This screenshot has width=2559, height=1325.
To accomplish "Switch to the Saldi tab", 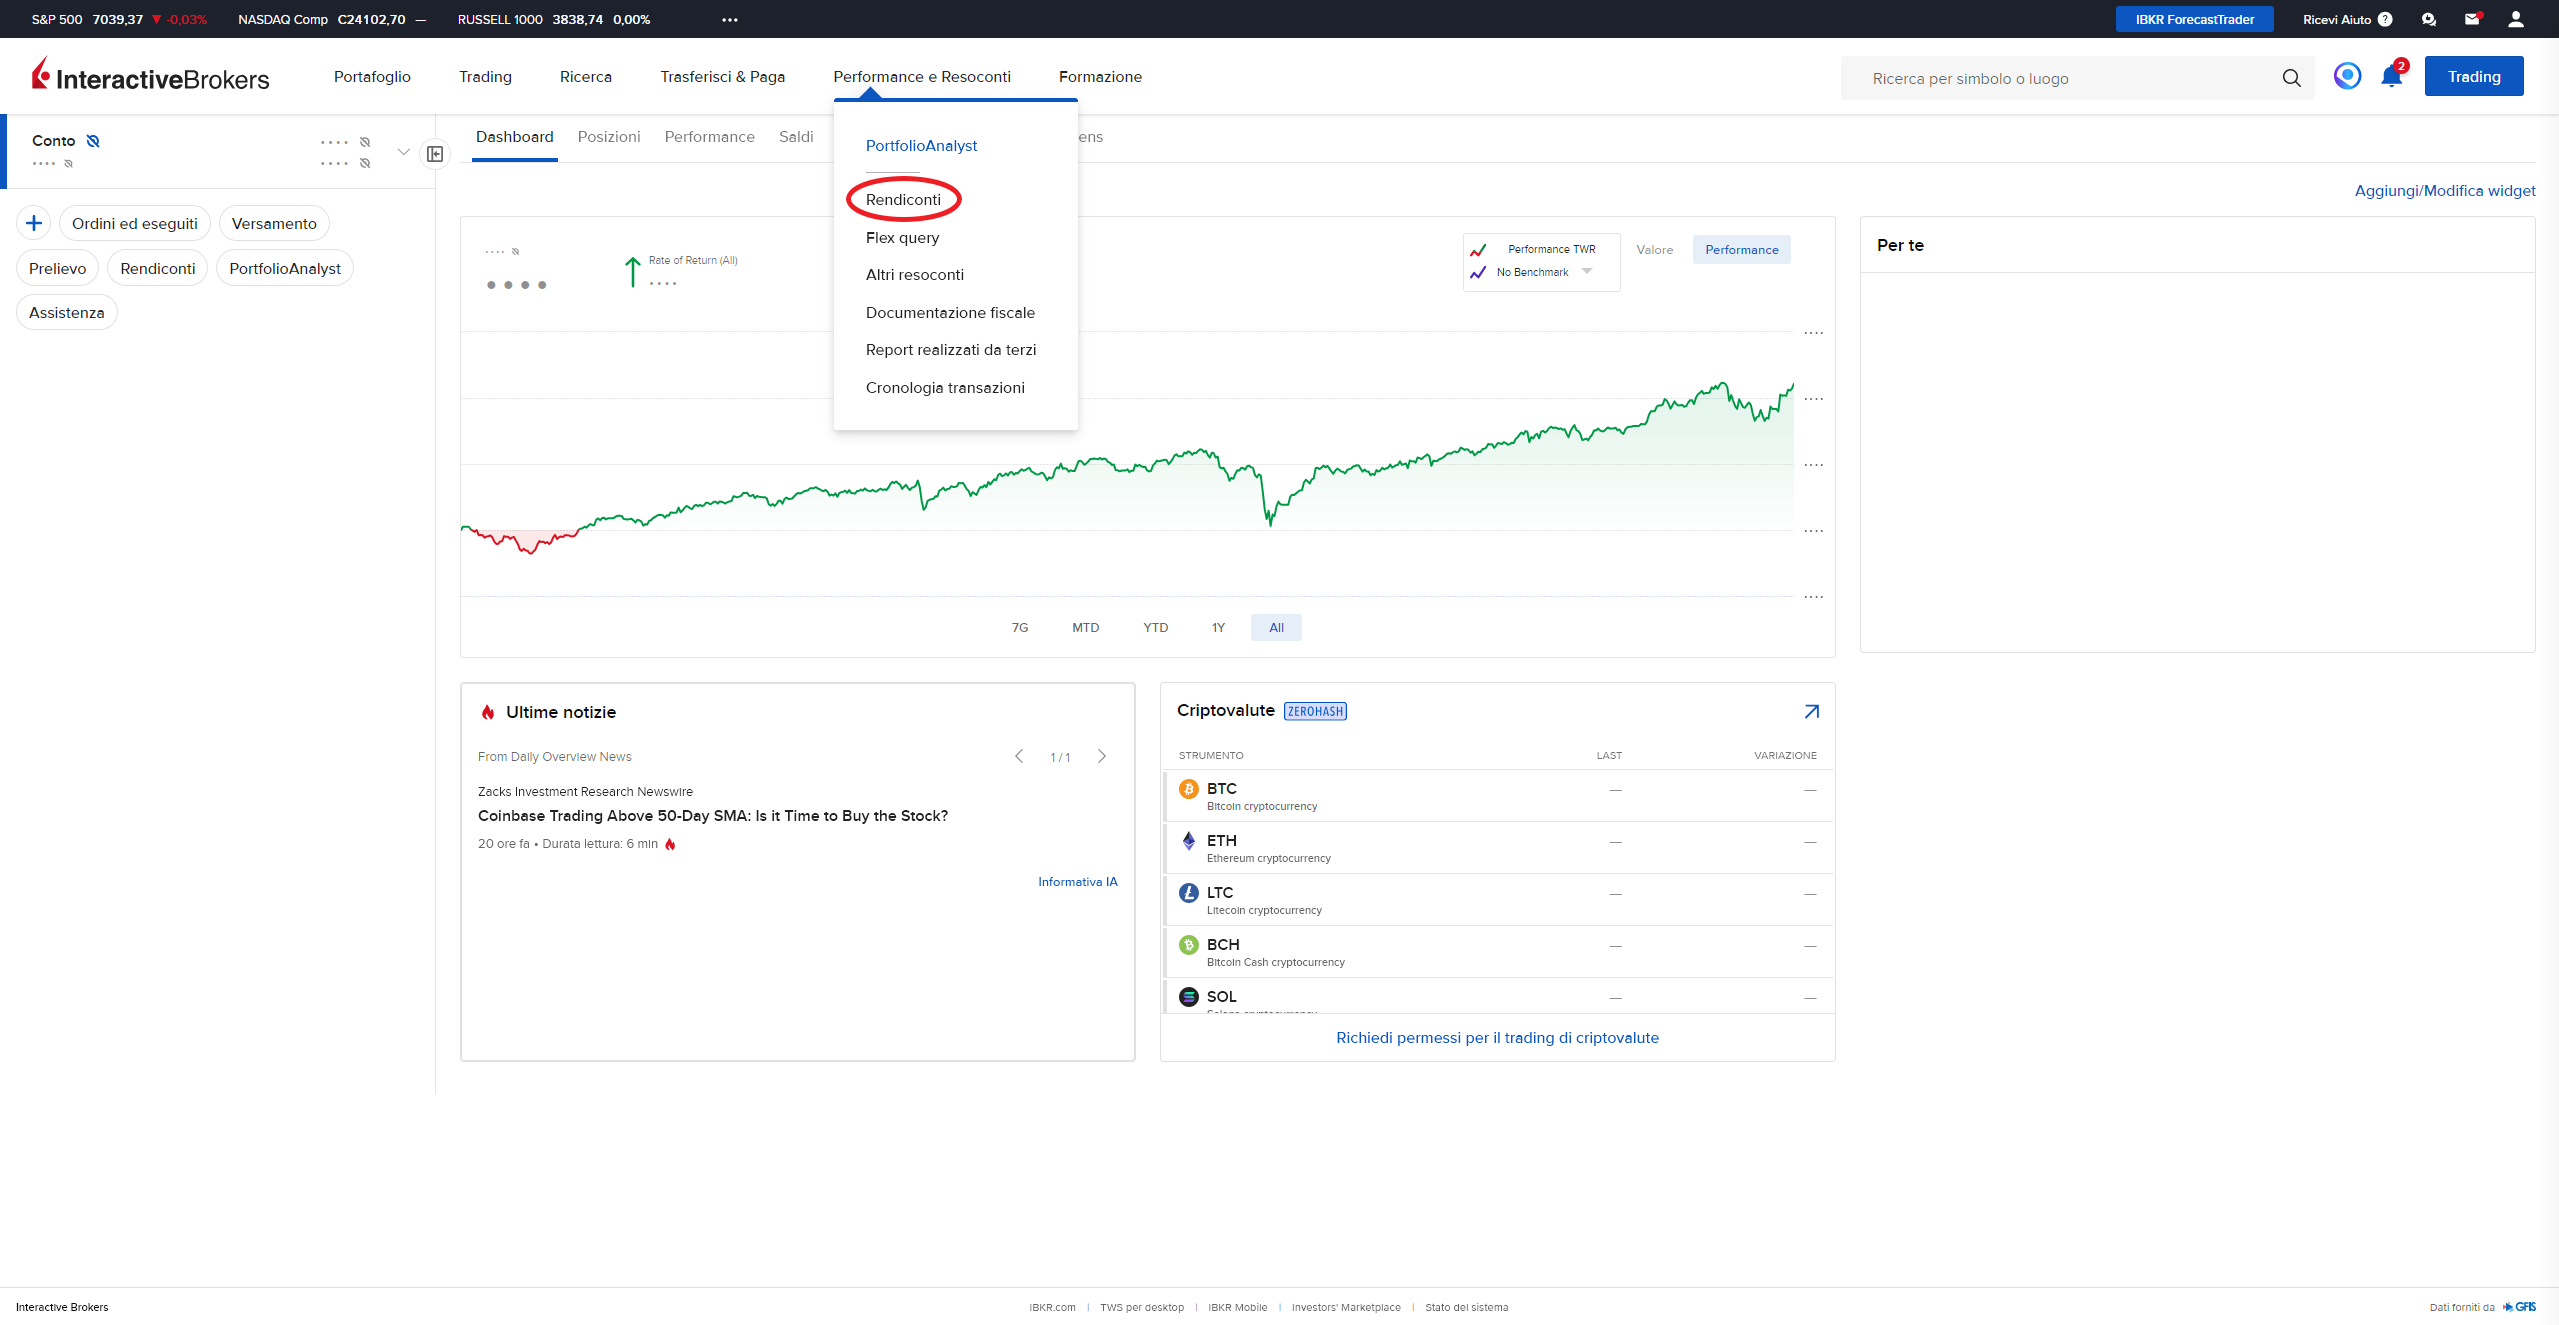I will (796, 137).
